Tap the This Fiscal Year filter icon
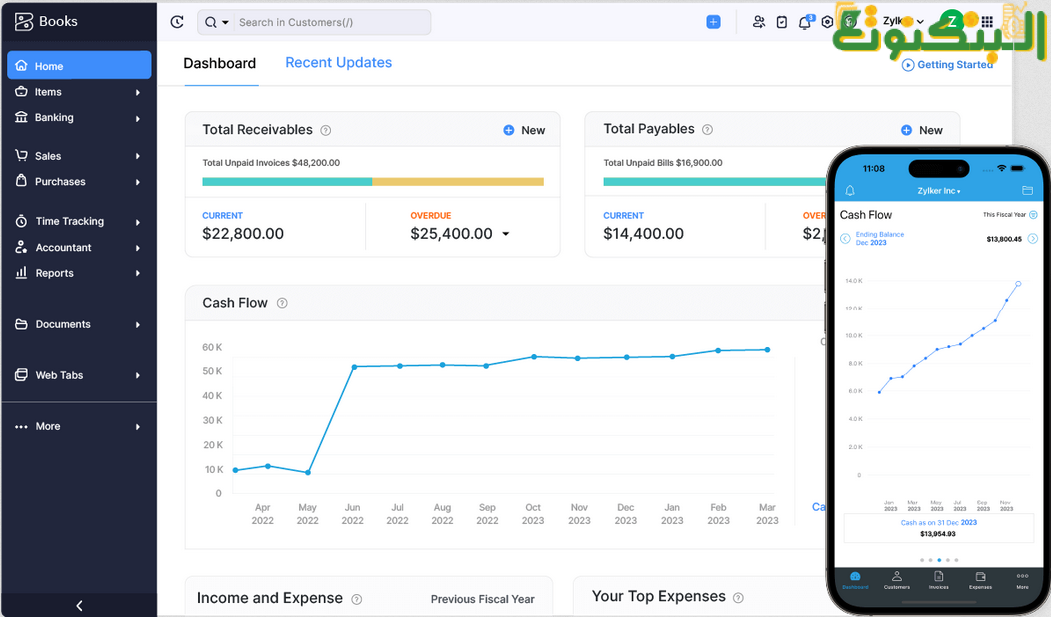The height and width of the screenshot is (617, 1051). (1033, 215)
